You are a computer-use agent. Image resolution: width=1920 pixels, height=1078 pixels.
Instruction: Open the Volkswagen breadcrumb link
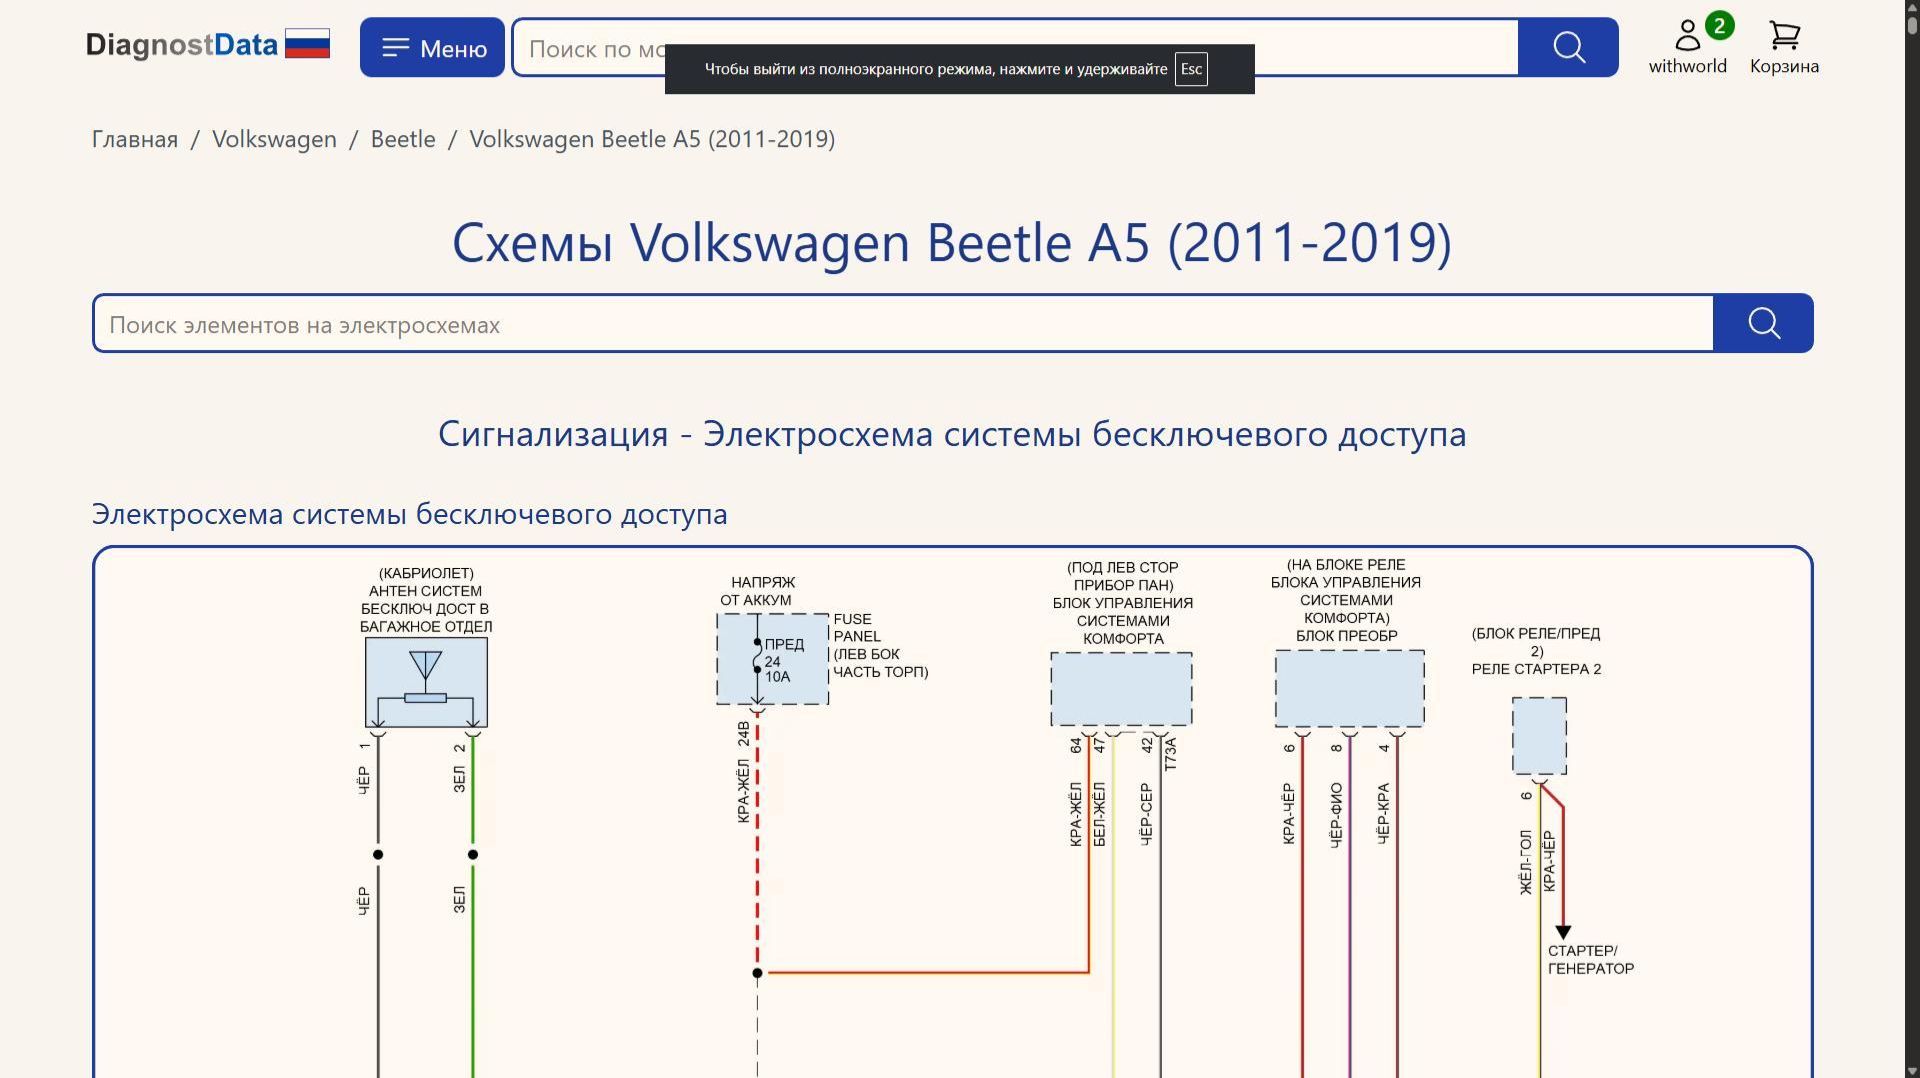coord(273,139)
